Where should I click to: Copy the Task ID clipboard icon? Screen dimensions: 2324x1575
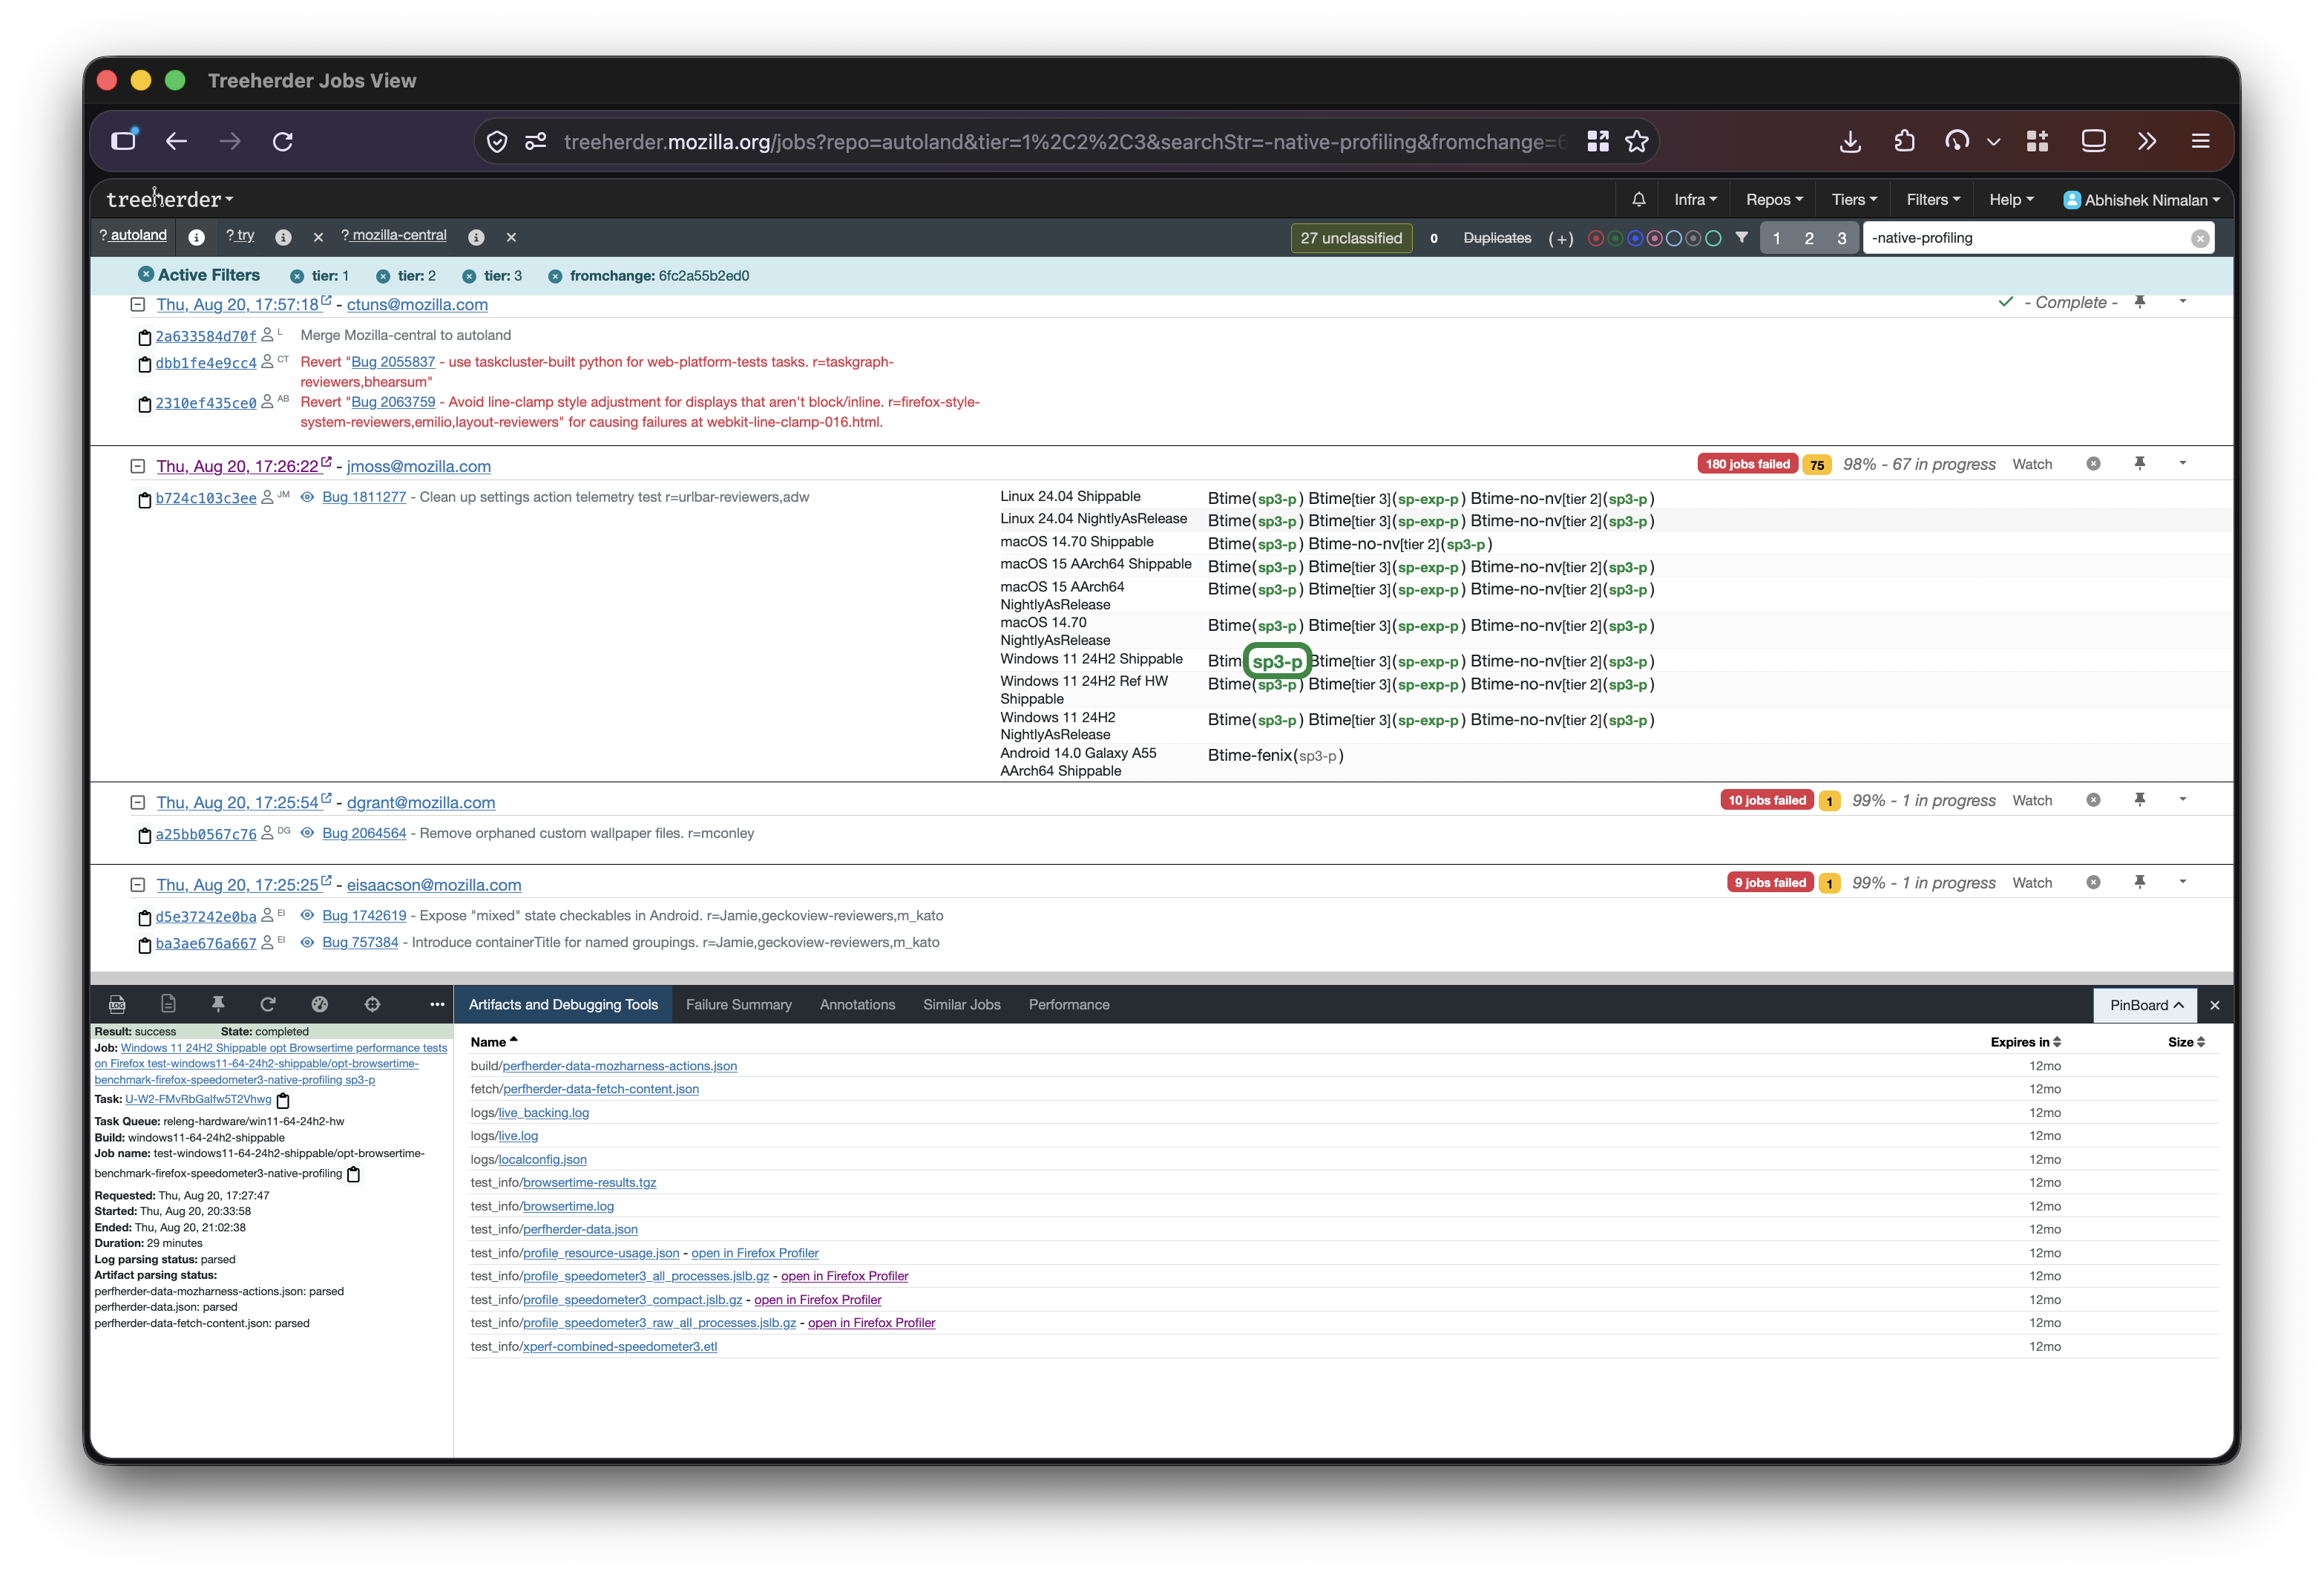(x=283, y=1100)
